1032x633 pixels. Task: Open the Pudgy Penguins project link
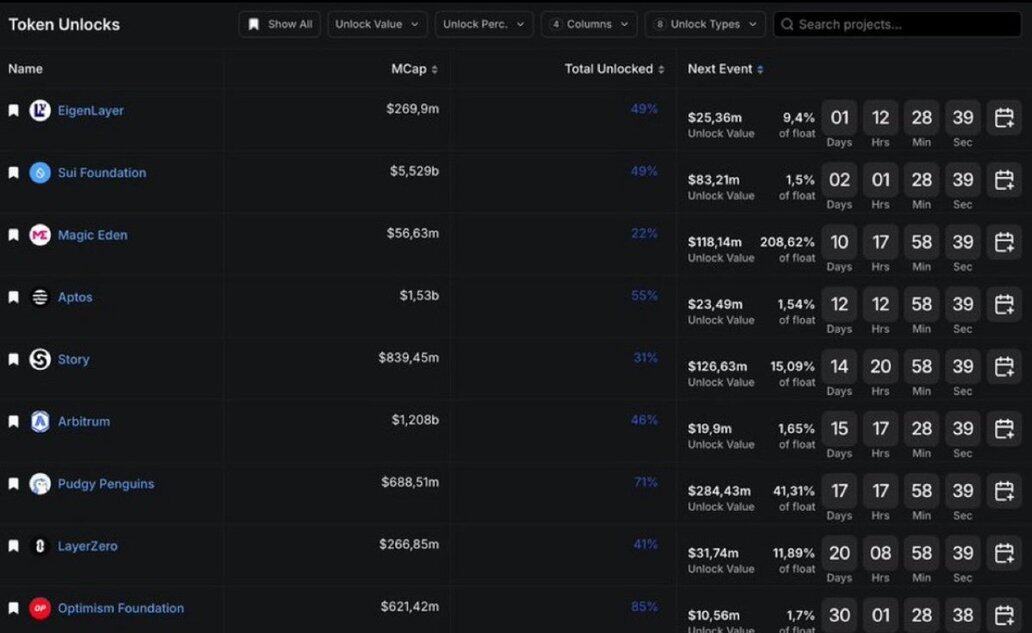(106, 484)
